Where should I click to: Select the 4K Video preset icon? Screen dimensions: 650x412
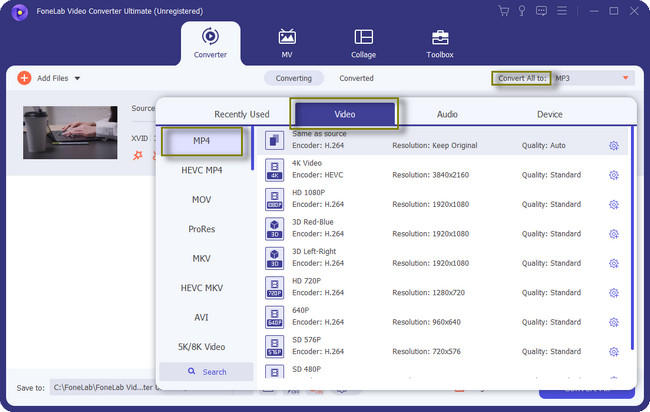274,170
